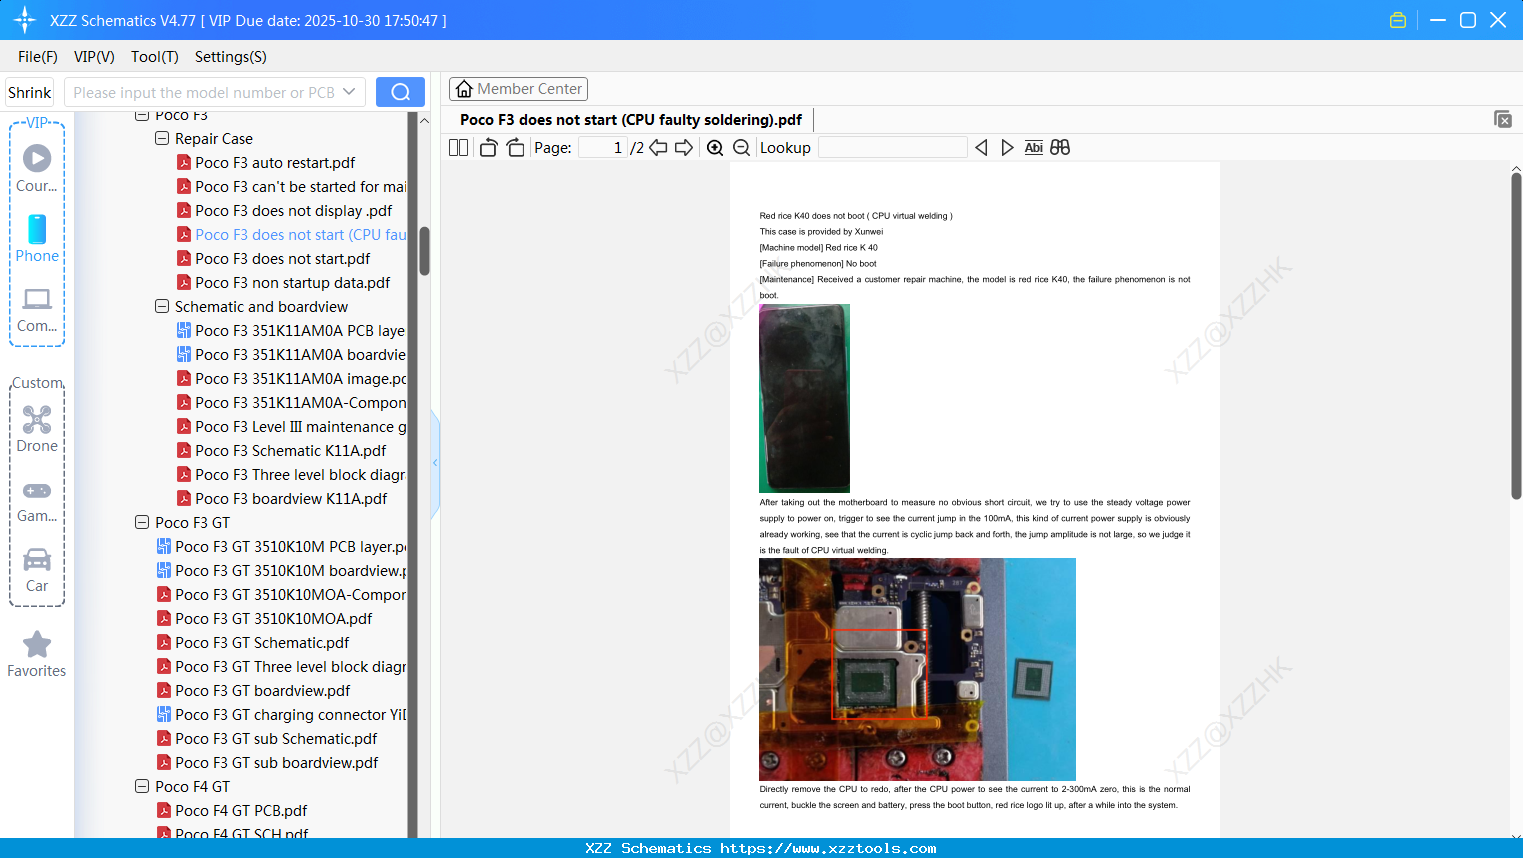Collapse the tree panel with side handle

[435, 463]
